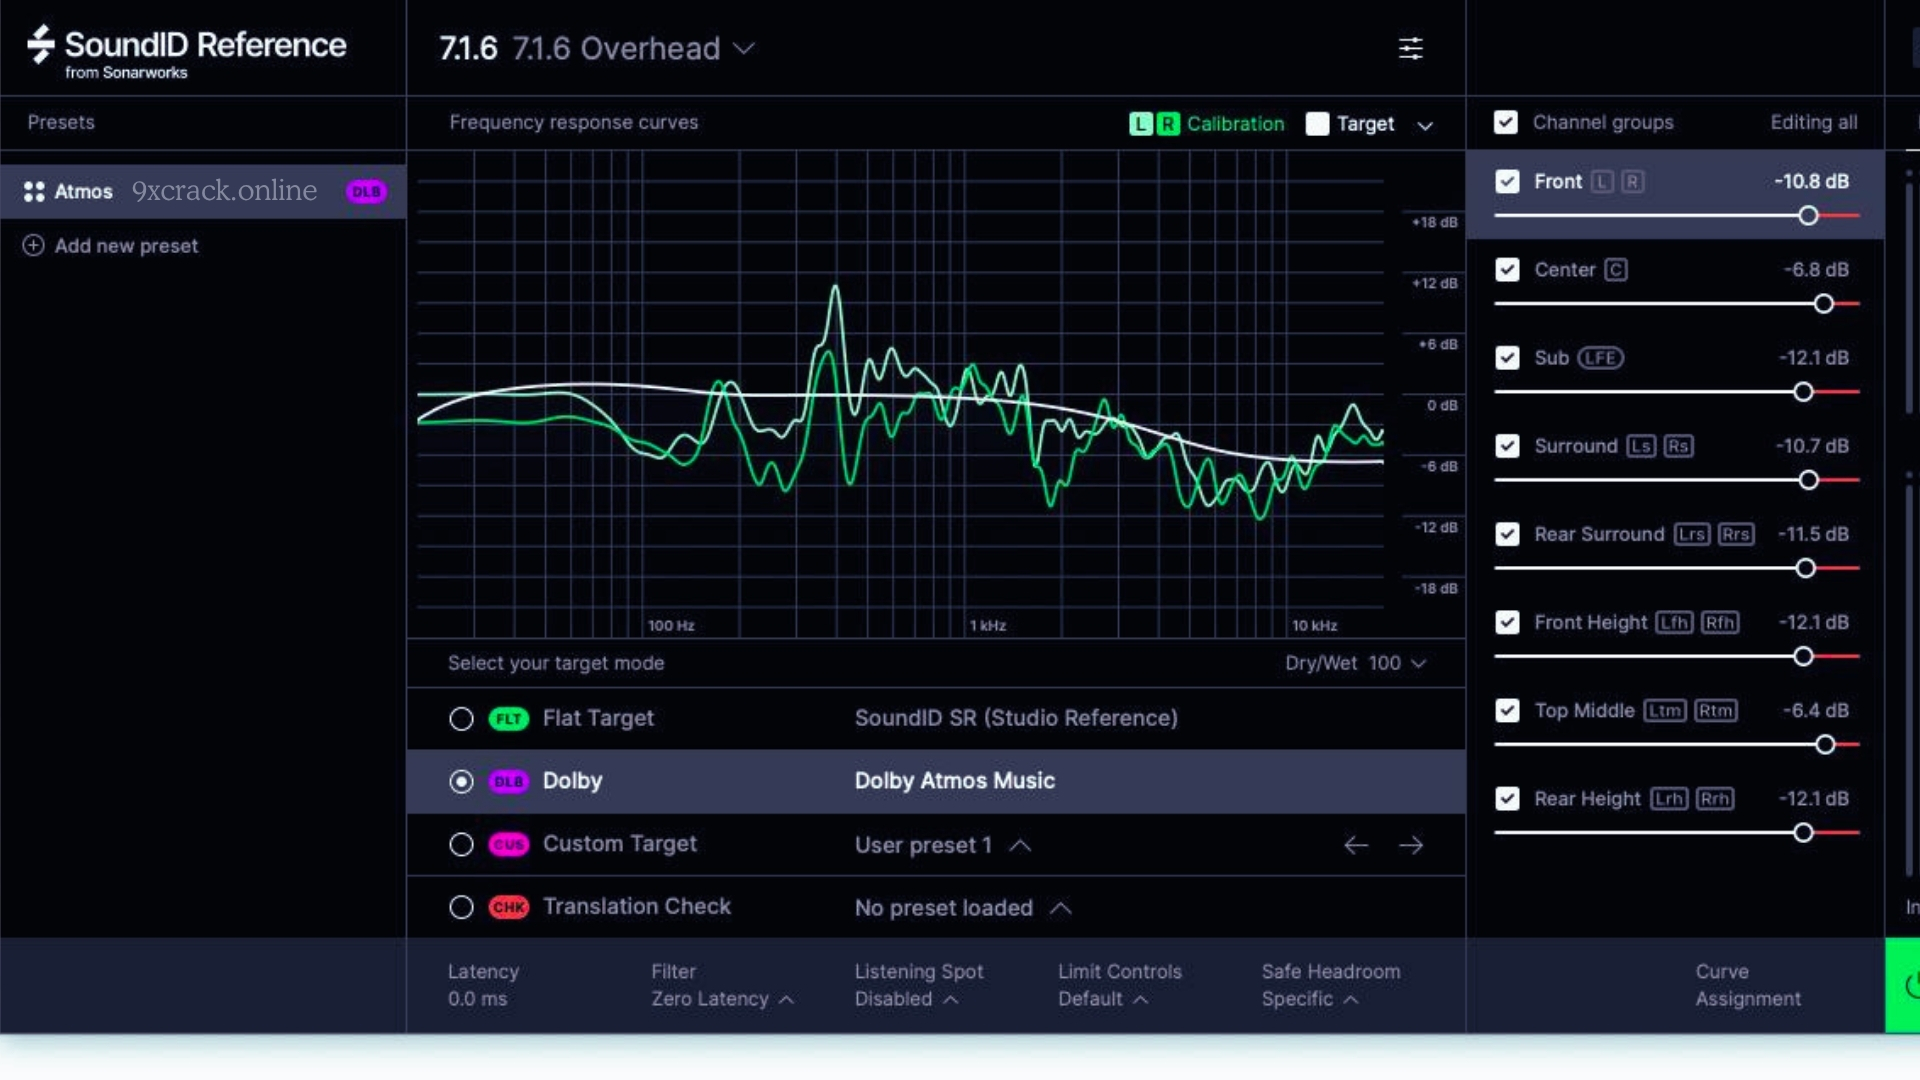Image resolution: width=1920 pixels, height=1080 pixels.
Task: Toggle the Channel groups checkbox
Action: pyautogui.click(x=1506, y=122)
